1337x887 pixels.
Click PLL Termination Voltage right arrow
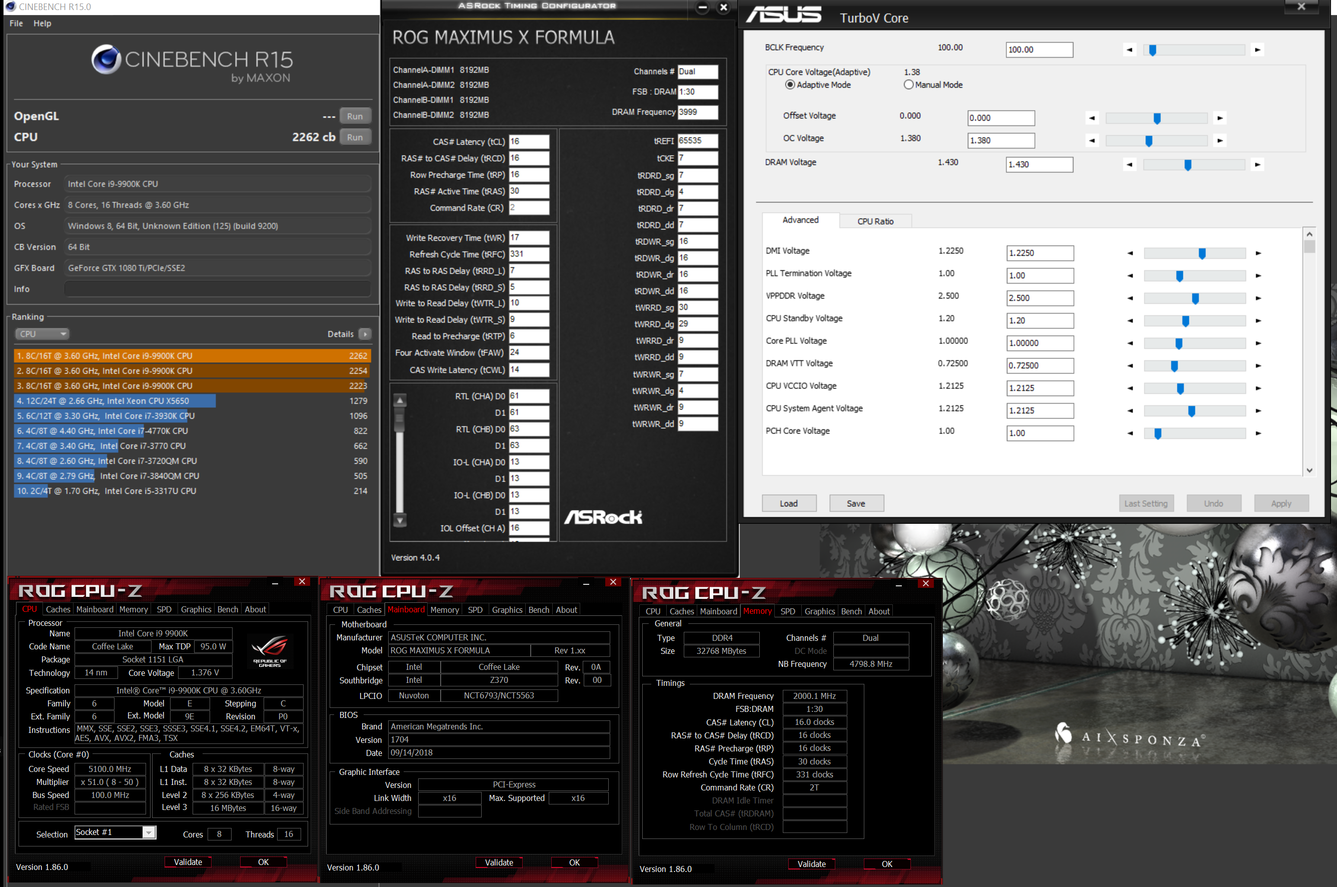[x=1258, y=276]
